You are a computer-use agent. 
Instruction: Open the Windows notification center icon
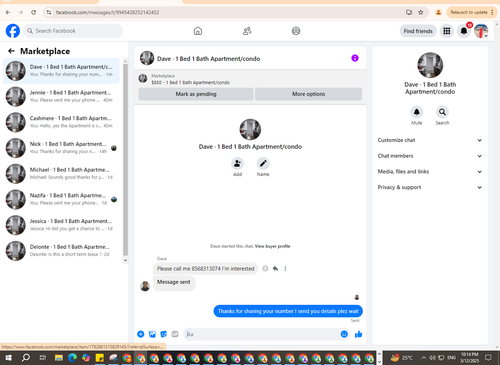[488, 358]
